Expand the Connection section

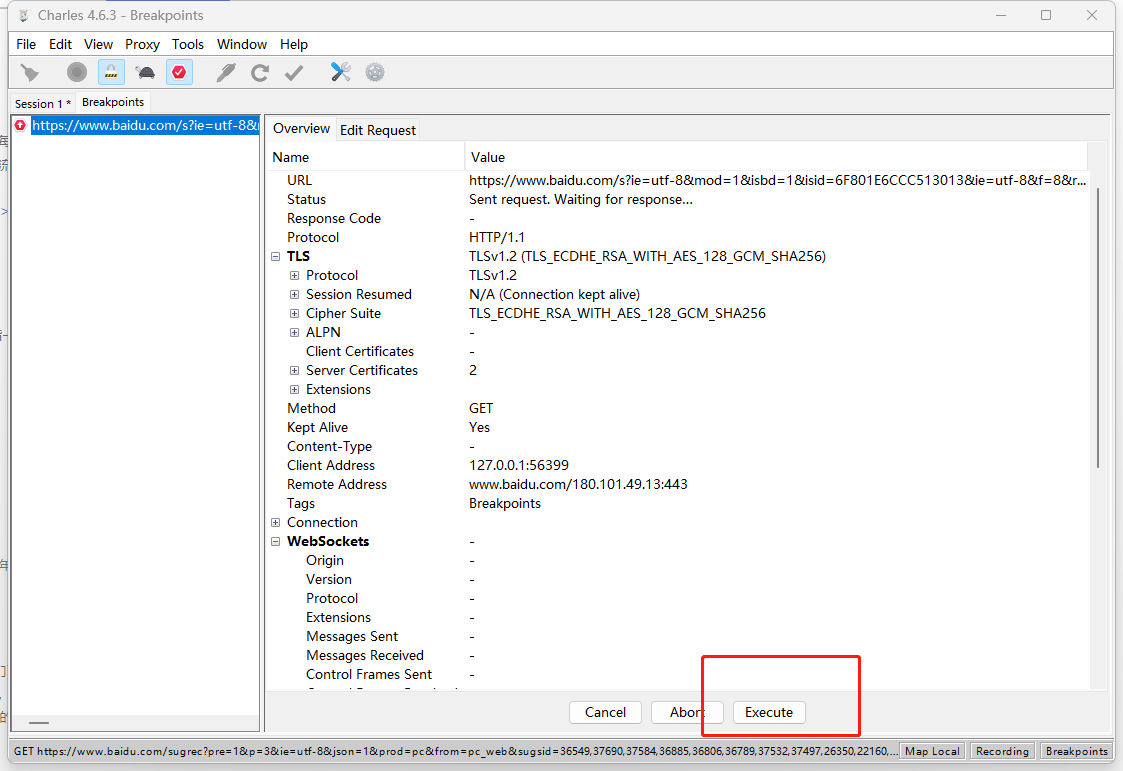click(275, 523)
